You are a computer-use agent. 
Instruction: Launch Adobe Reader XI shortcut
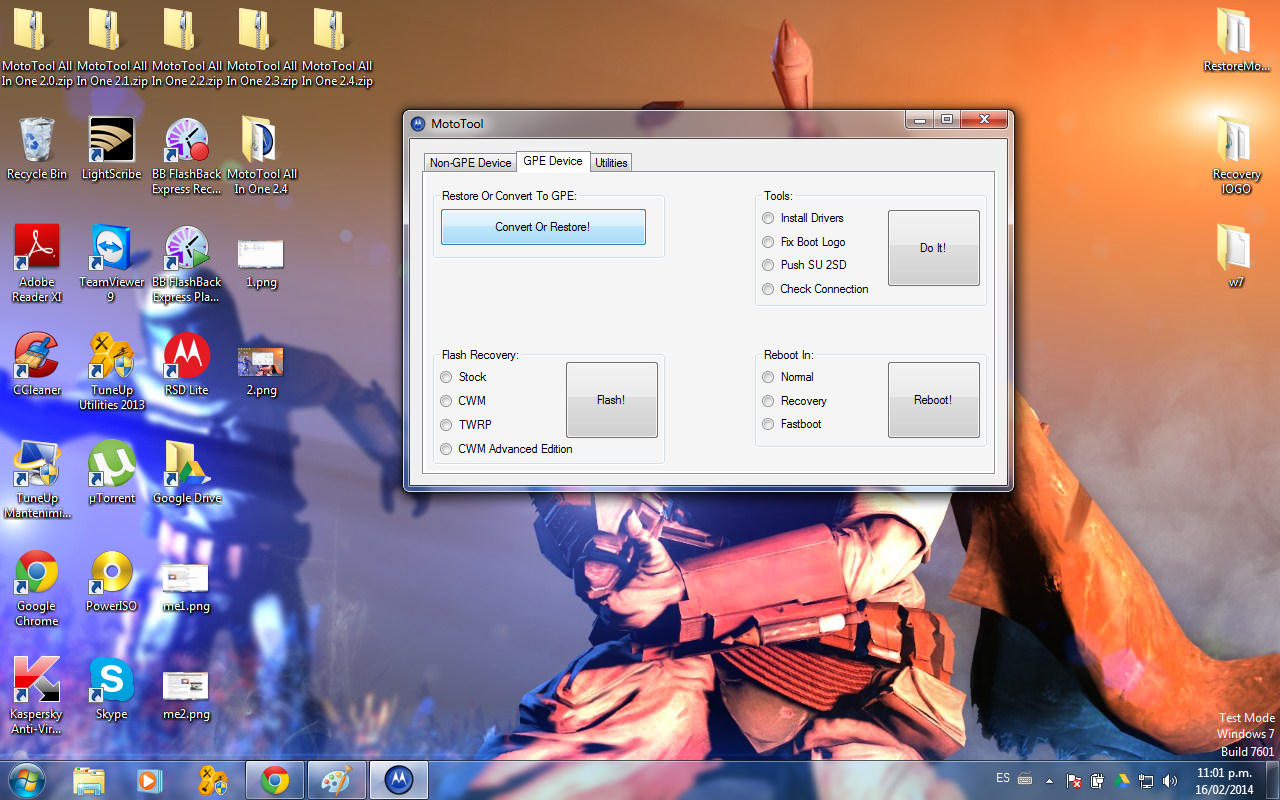coord(37,263)
